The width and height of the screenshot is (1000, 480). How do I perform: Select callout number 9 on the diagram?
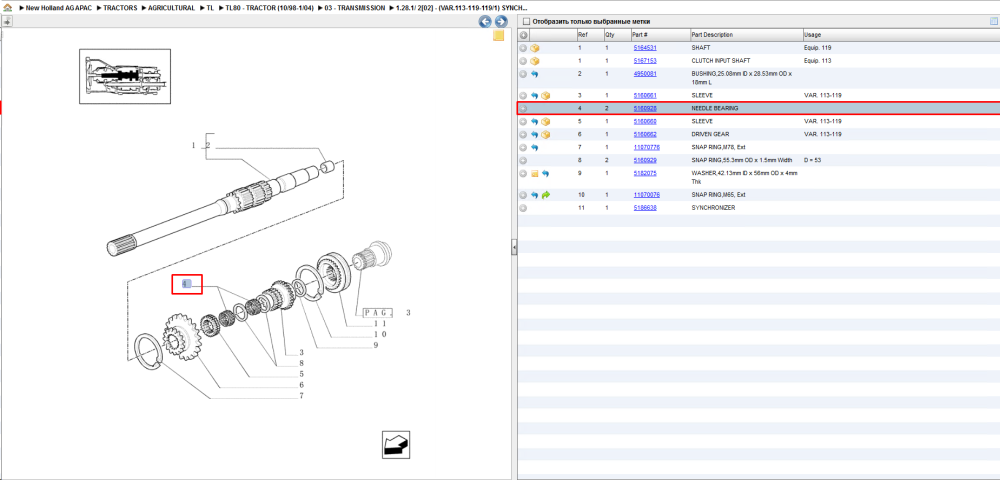(x=376, y=345)
